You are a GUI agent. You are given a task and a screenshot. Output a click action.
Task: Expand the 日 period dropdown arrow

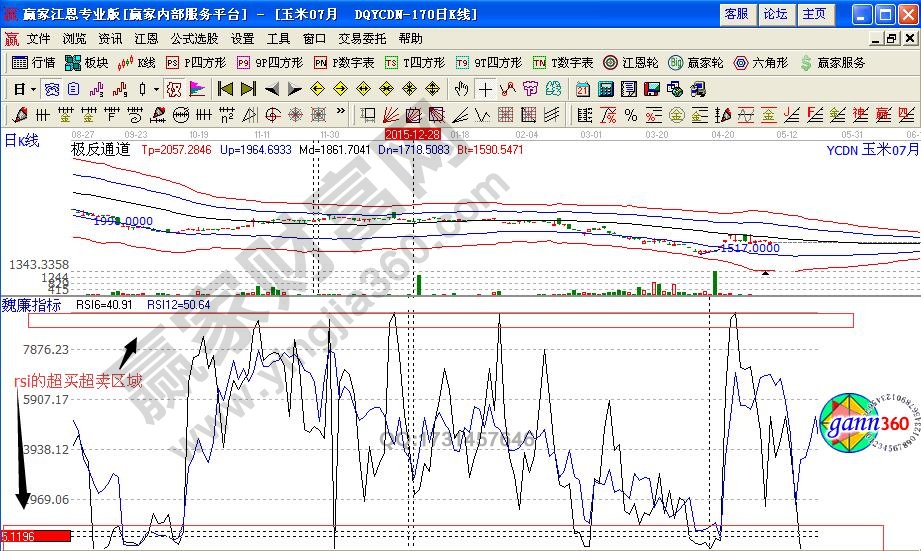pos(33,89)
